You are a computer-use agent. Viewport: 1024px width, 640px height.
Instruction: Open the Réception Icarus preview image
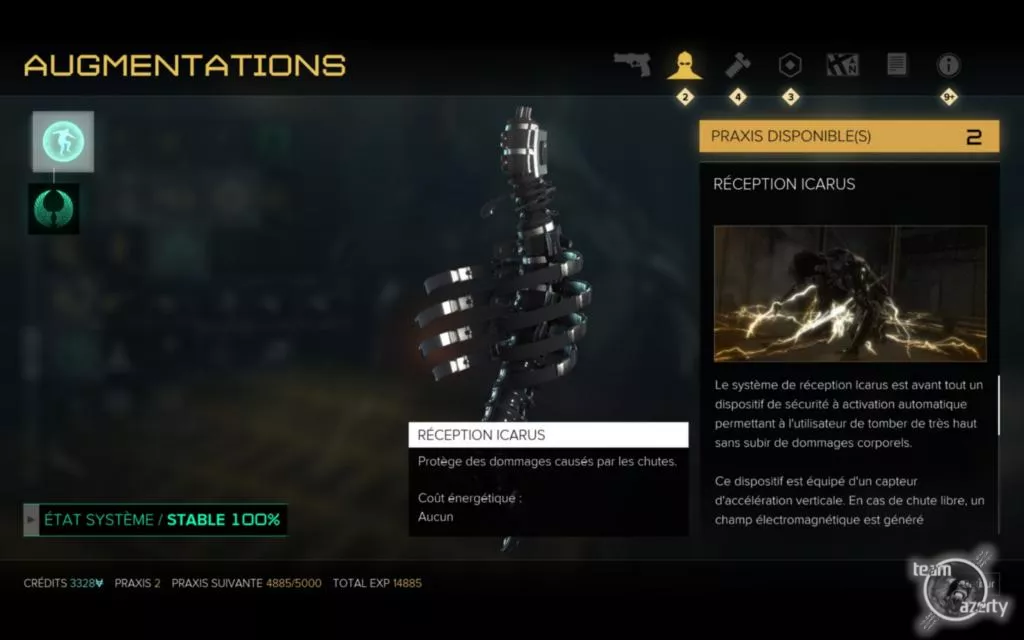click(x=850, y=293)
